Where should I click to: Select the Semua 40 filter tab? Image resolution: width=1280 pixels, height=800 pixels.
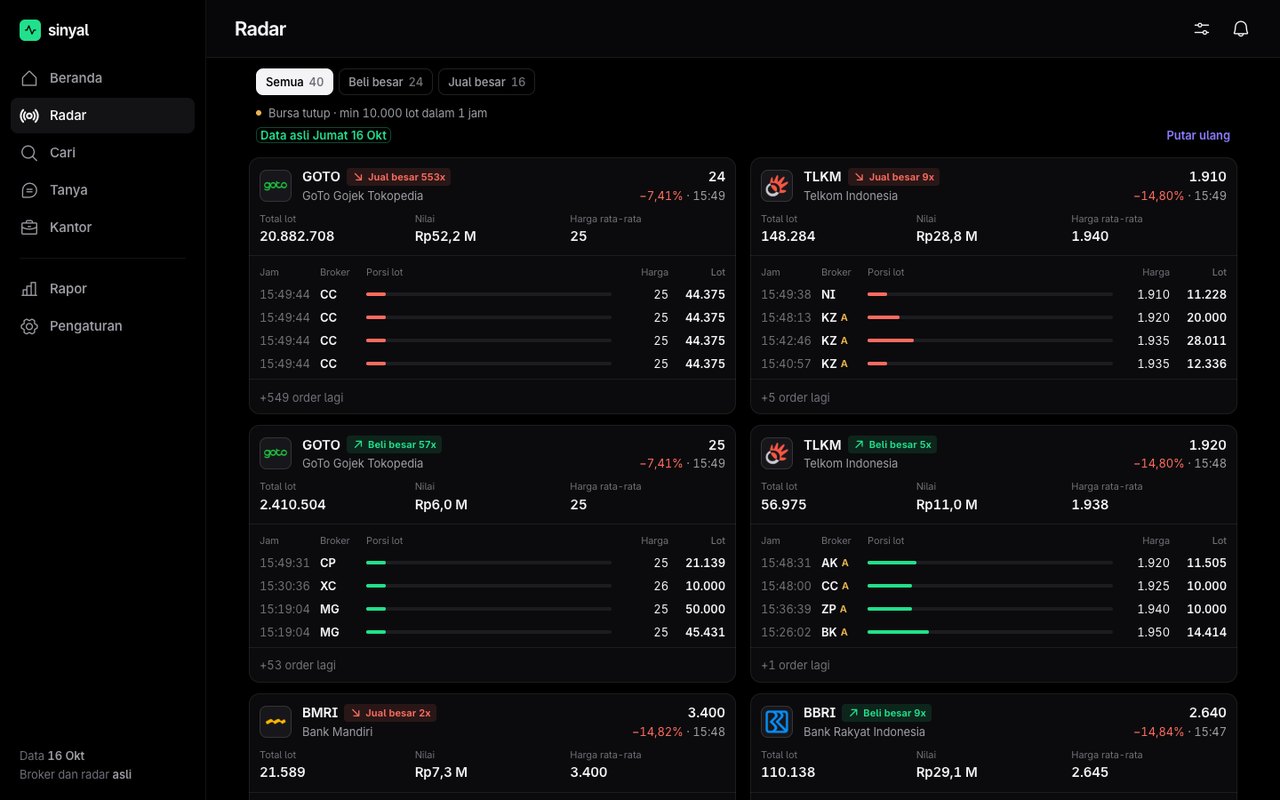294,82
